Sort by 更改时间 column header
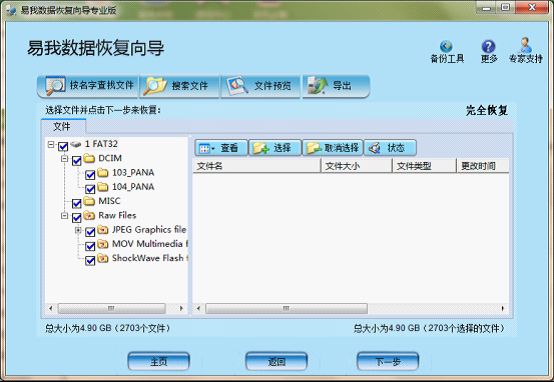 click(x=483, y=166)
